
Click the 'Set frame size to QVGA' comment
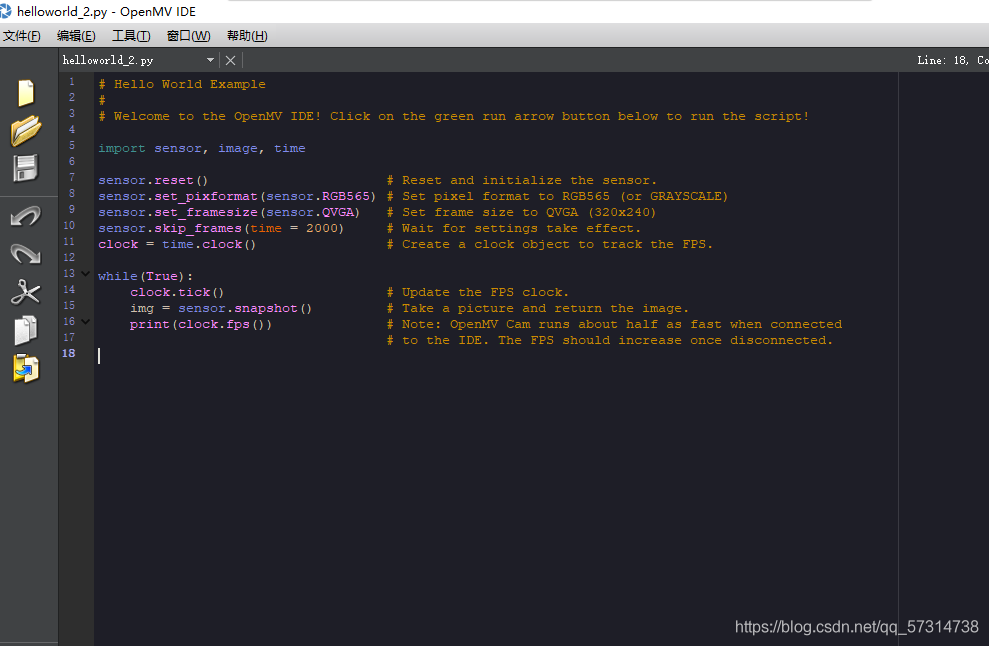coord(490,213)
